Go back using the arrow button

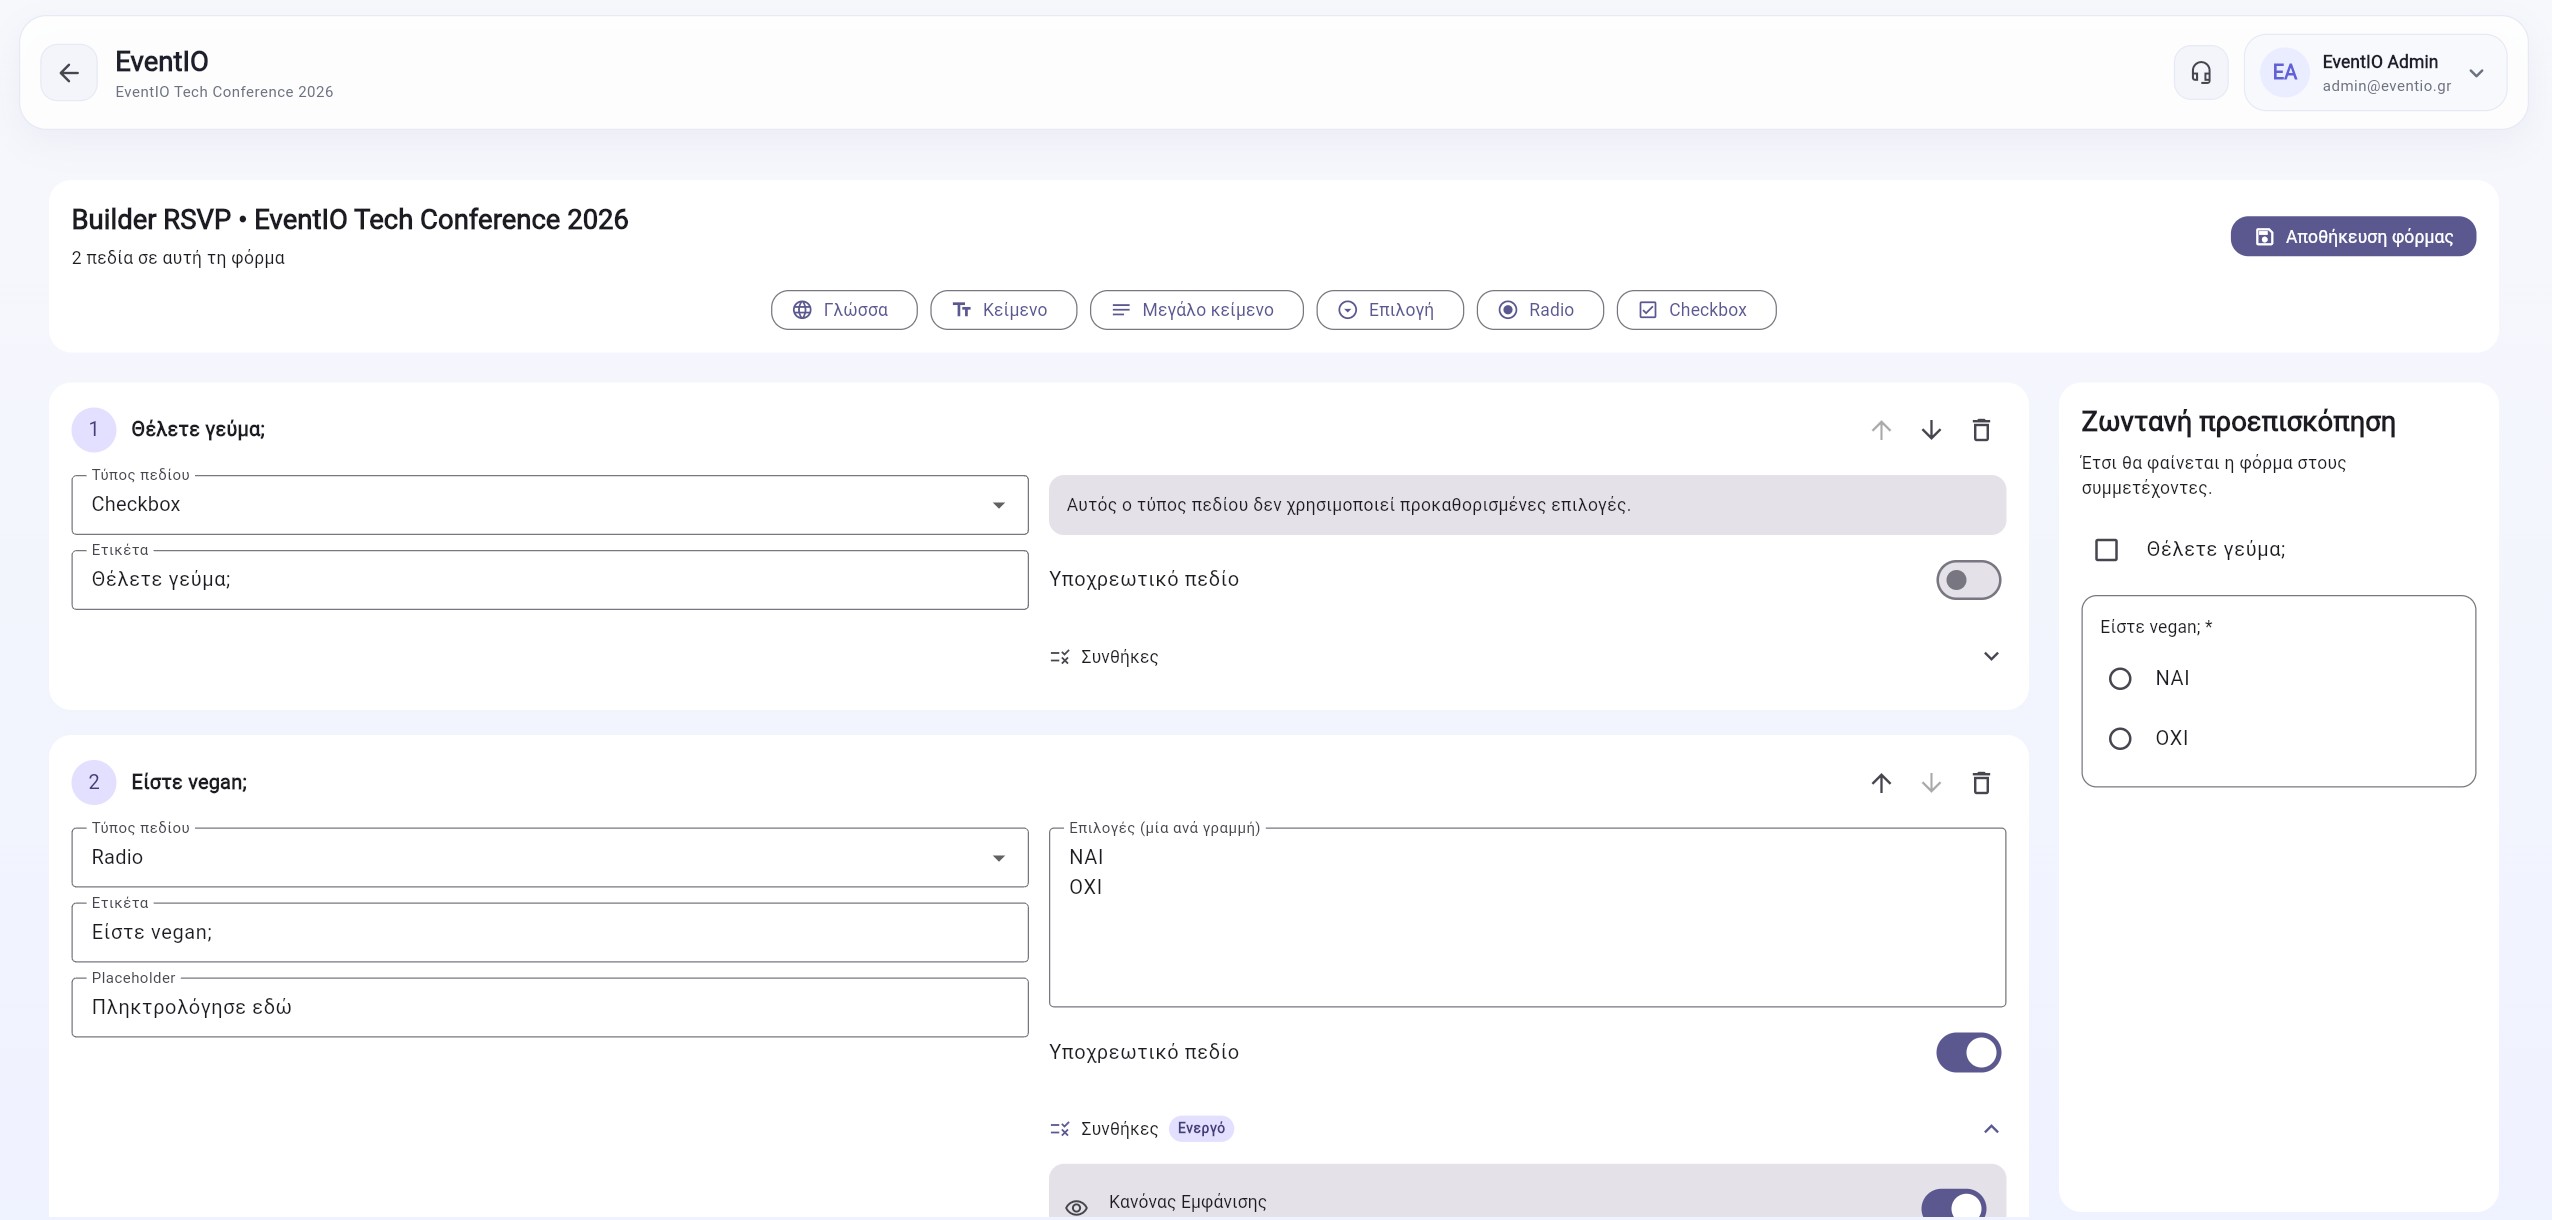[69, 73]
